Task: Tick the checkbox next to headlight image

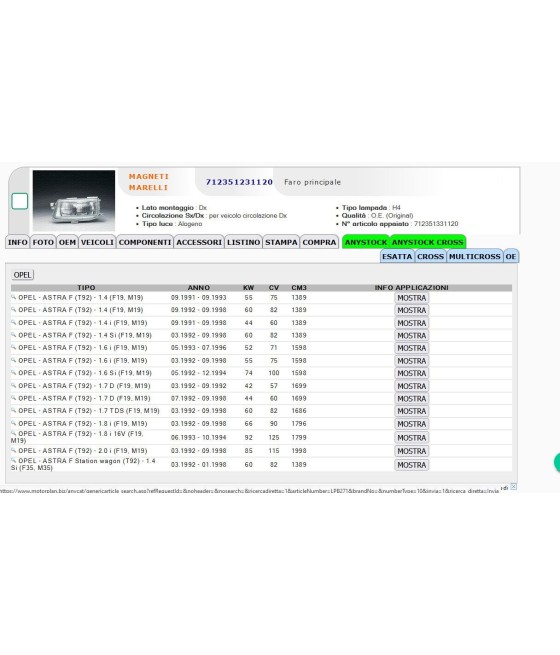Action: [x=20, y=201]
